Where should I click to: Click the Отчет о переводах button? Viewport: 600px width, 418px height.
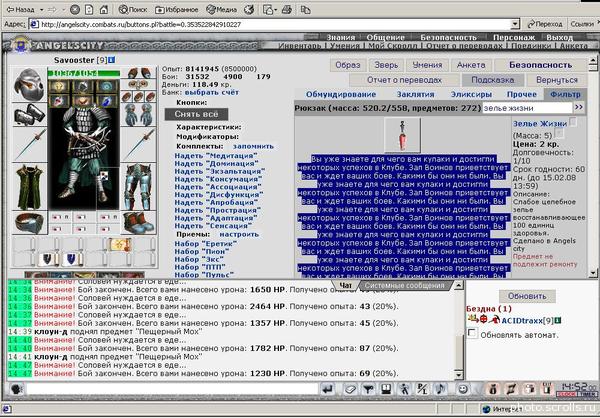[x=404, y=80]
